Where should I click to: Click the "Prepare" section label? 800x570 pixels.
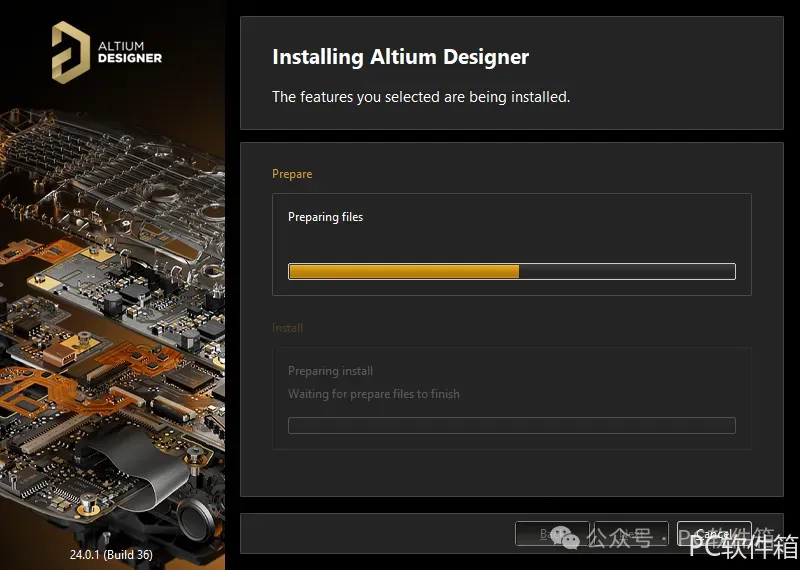(292, 174)
